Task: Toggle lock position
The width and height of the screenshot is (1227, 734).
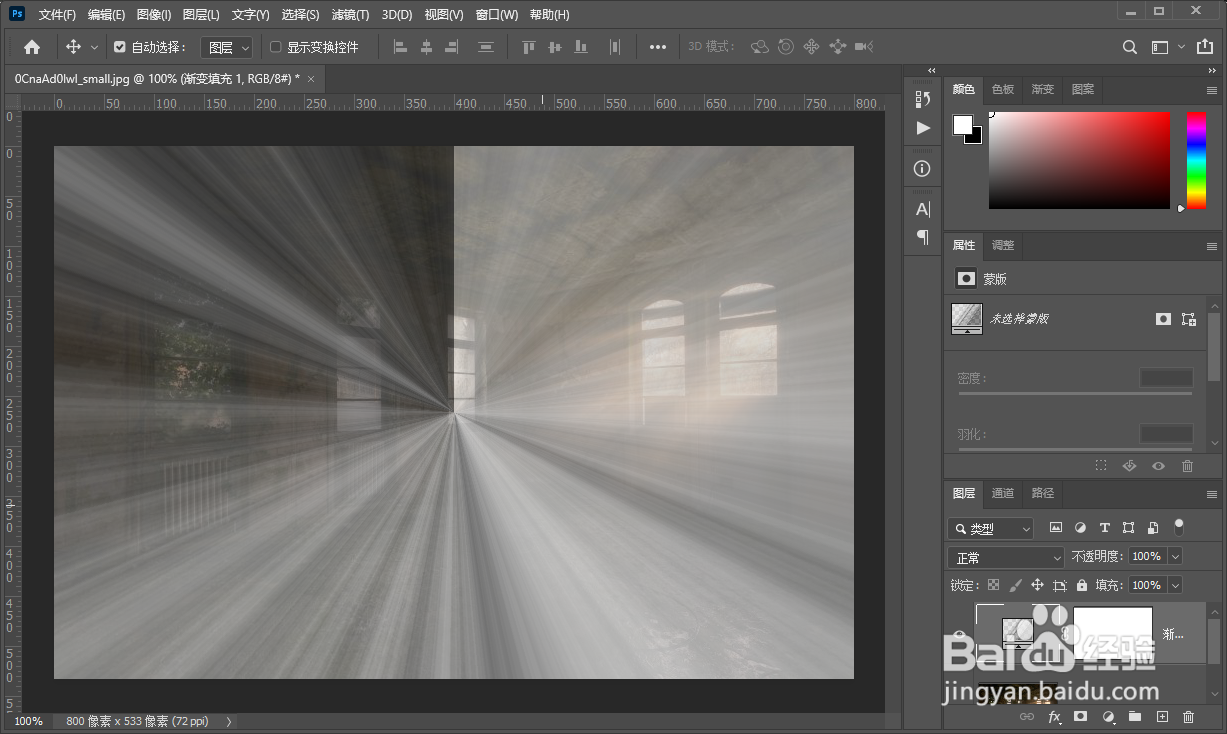Action: click(1037, 585)
